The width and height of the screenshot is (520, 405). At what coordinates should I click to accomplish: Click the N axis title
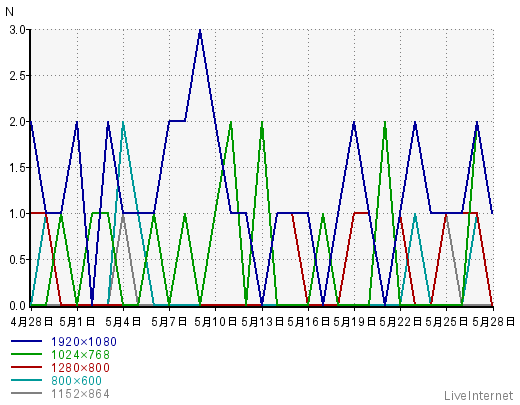[x=10, y=12]
